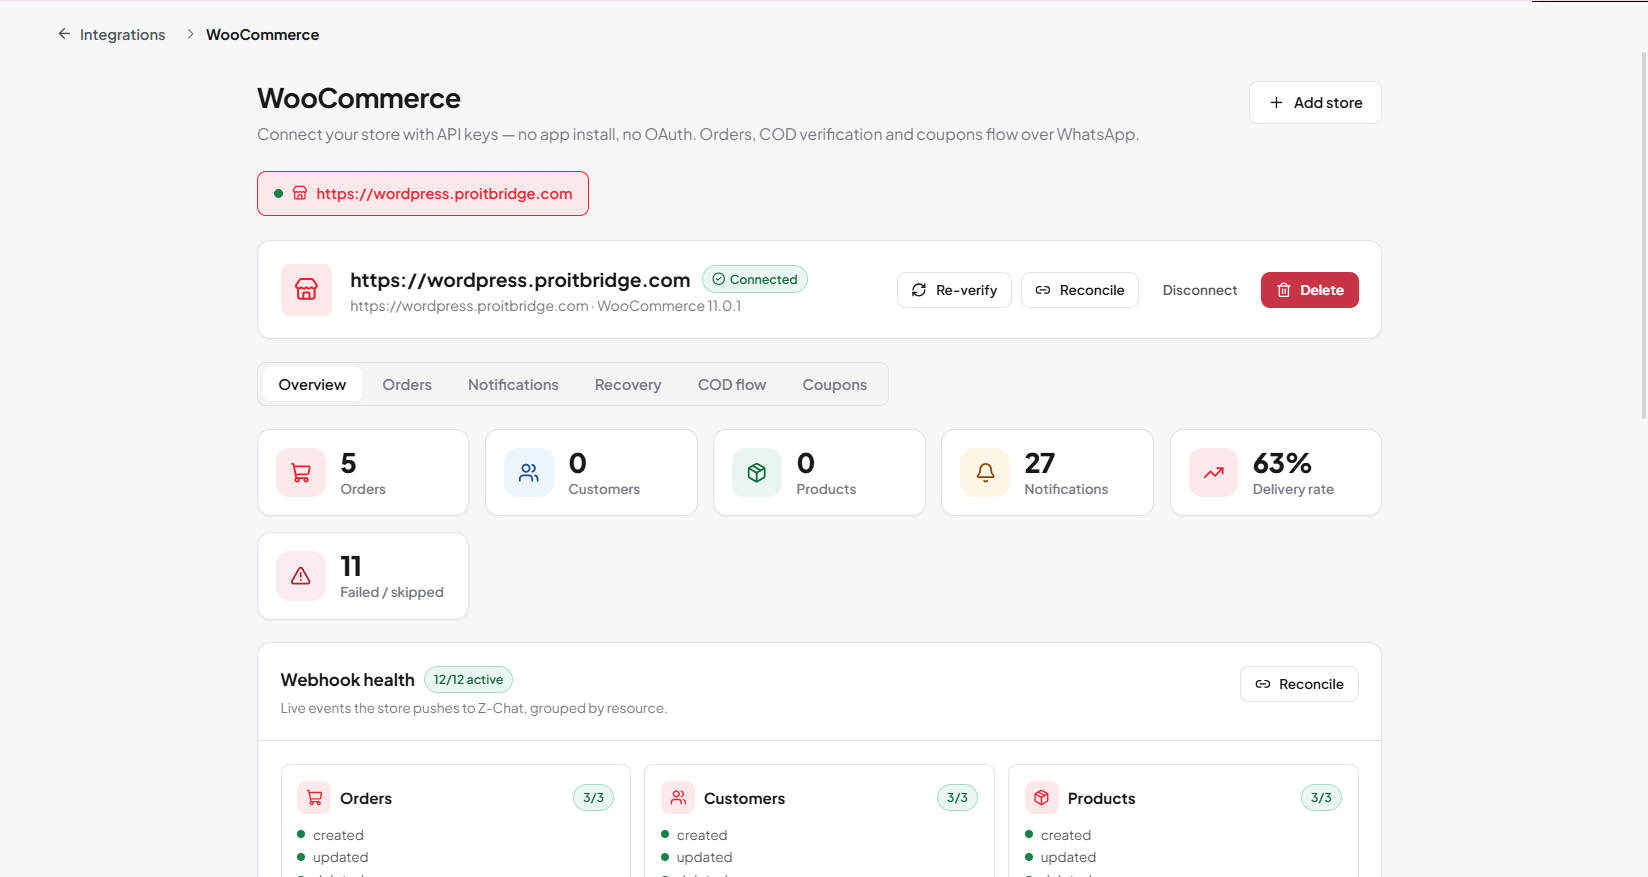Image resolution: width=1648 pixels, height=877 pixels.
Task: Click the cart icon on the Orders stat card
Action: pyautogui.click(x=301, y=473)
